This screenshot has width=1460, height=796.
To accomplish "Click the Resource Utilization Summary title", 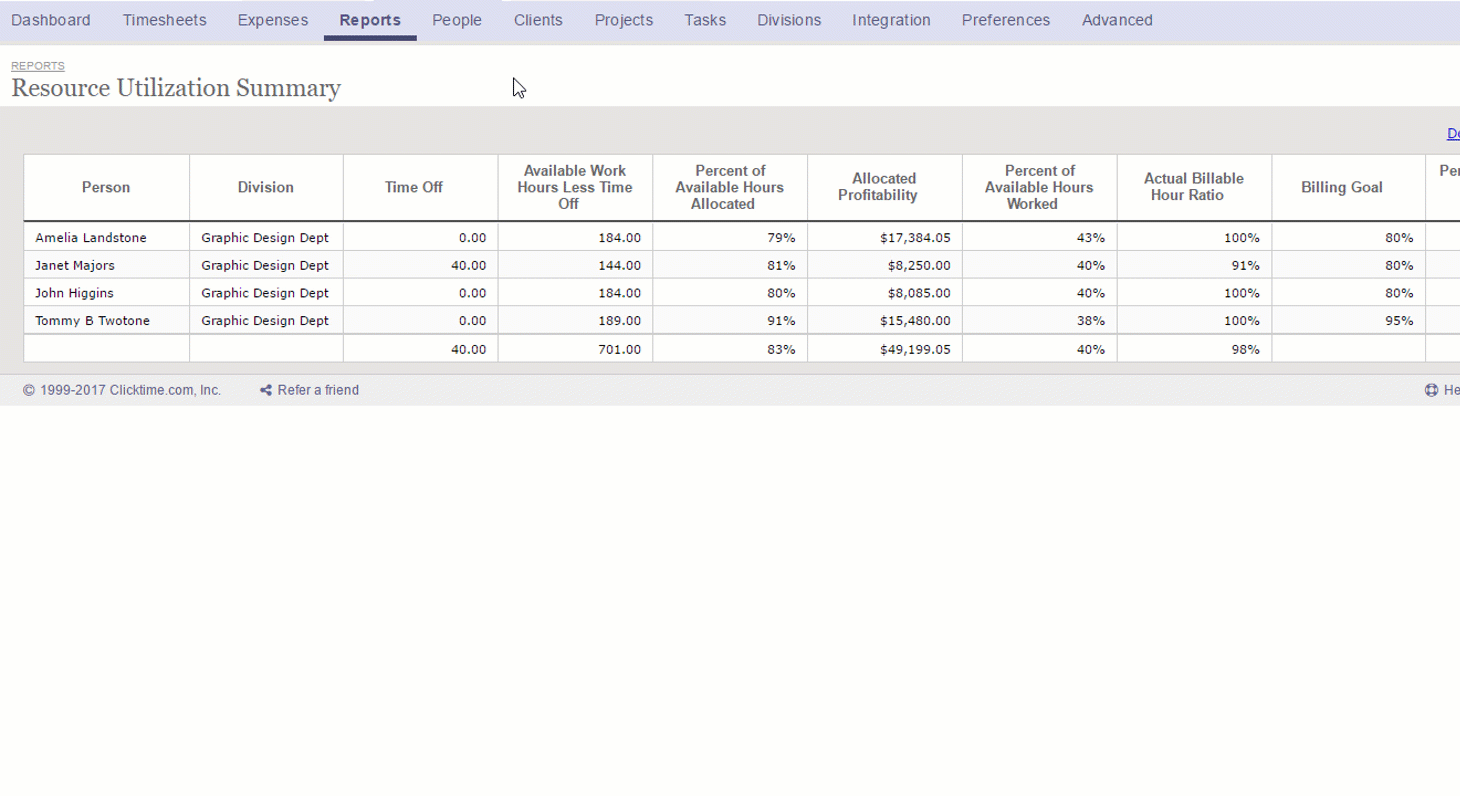I will (176, 88).
